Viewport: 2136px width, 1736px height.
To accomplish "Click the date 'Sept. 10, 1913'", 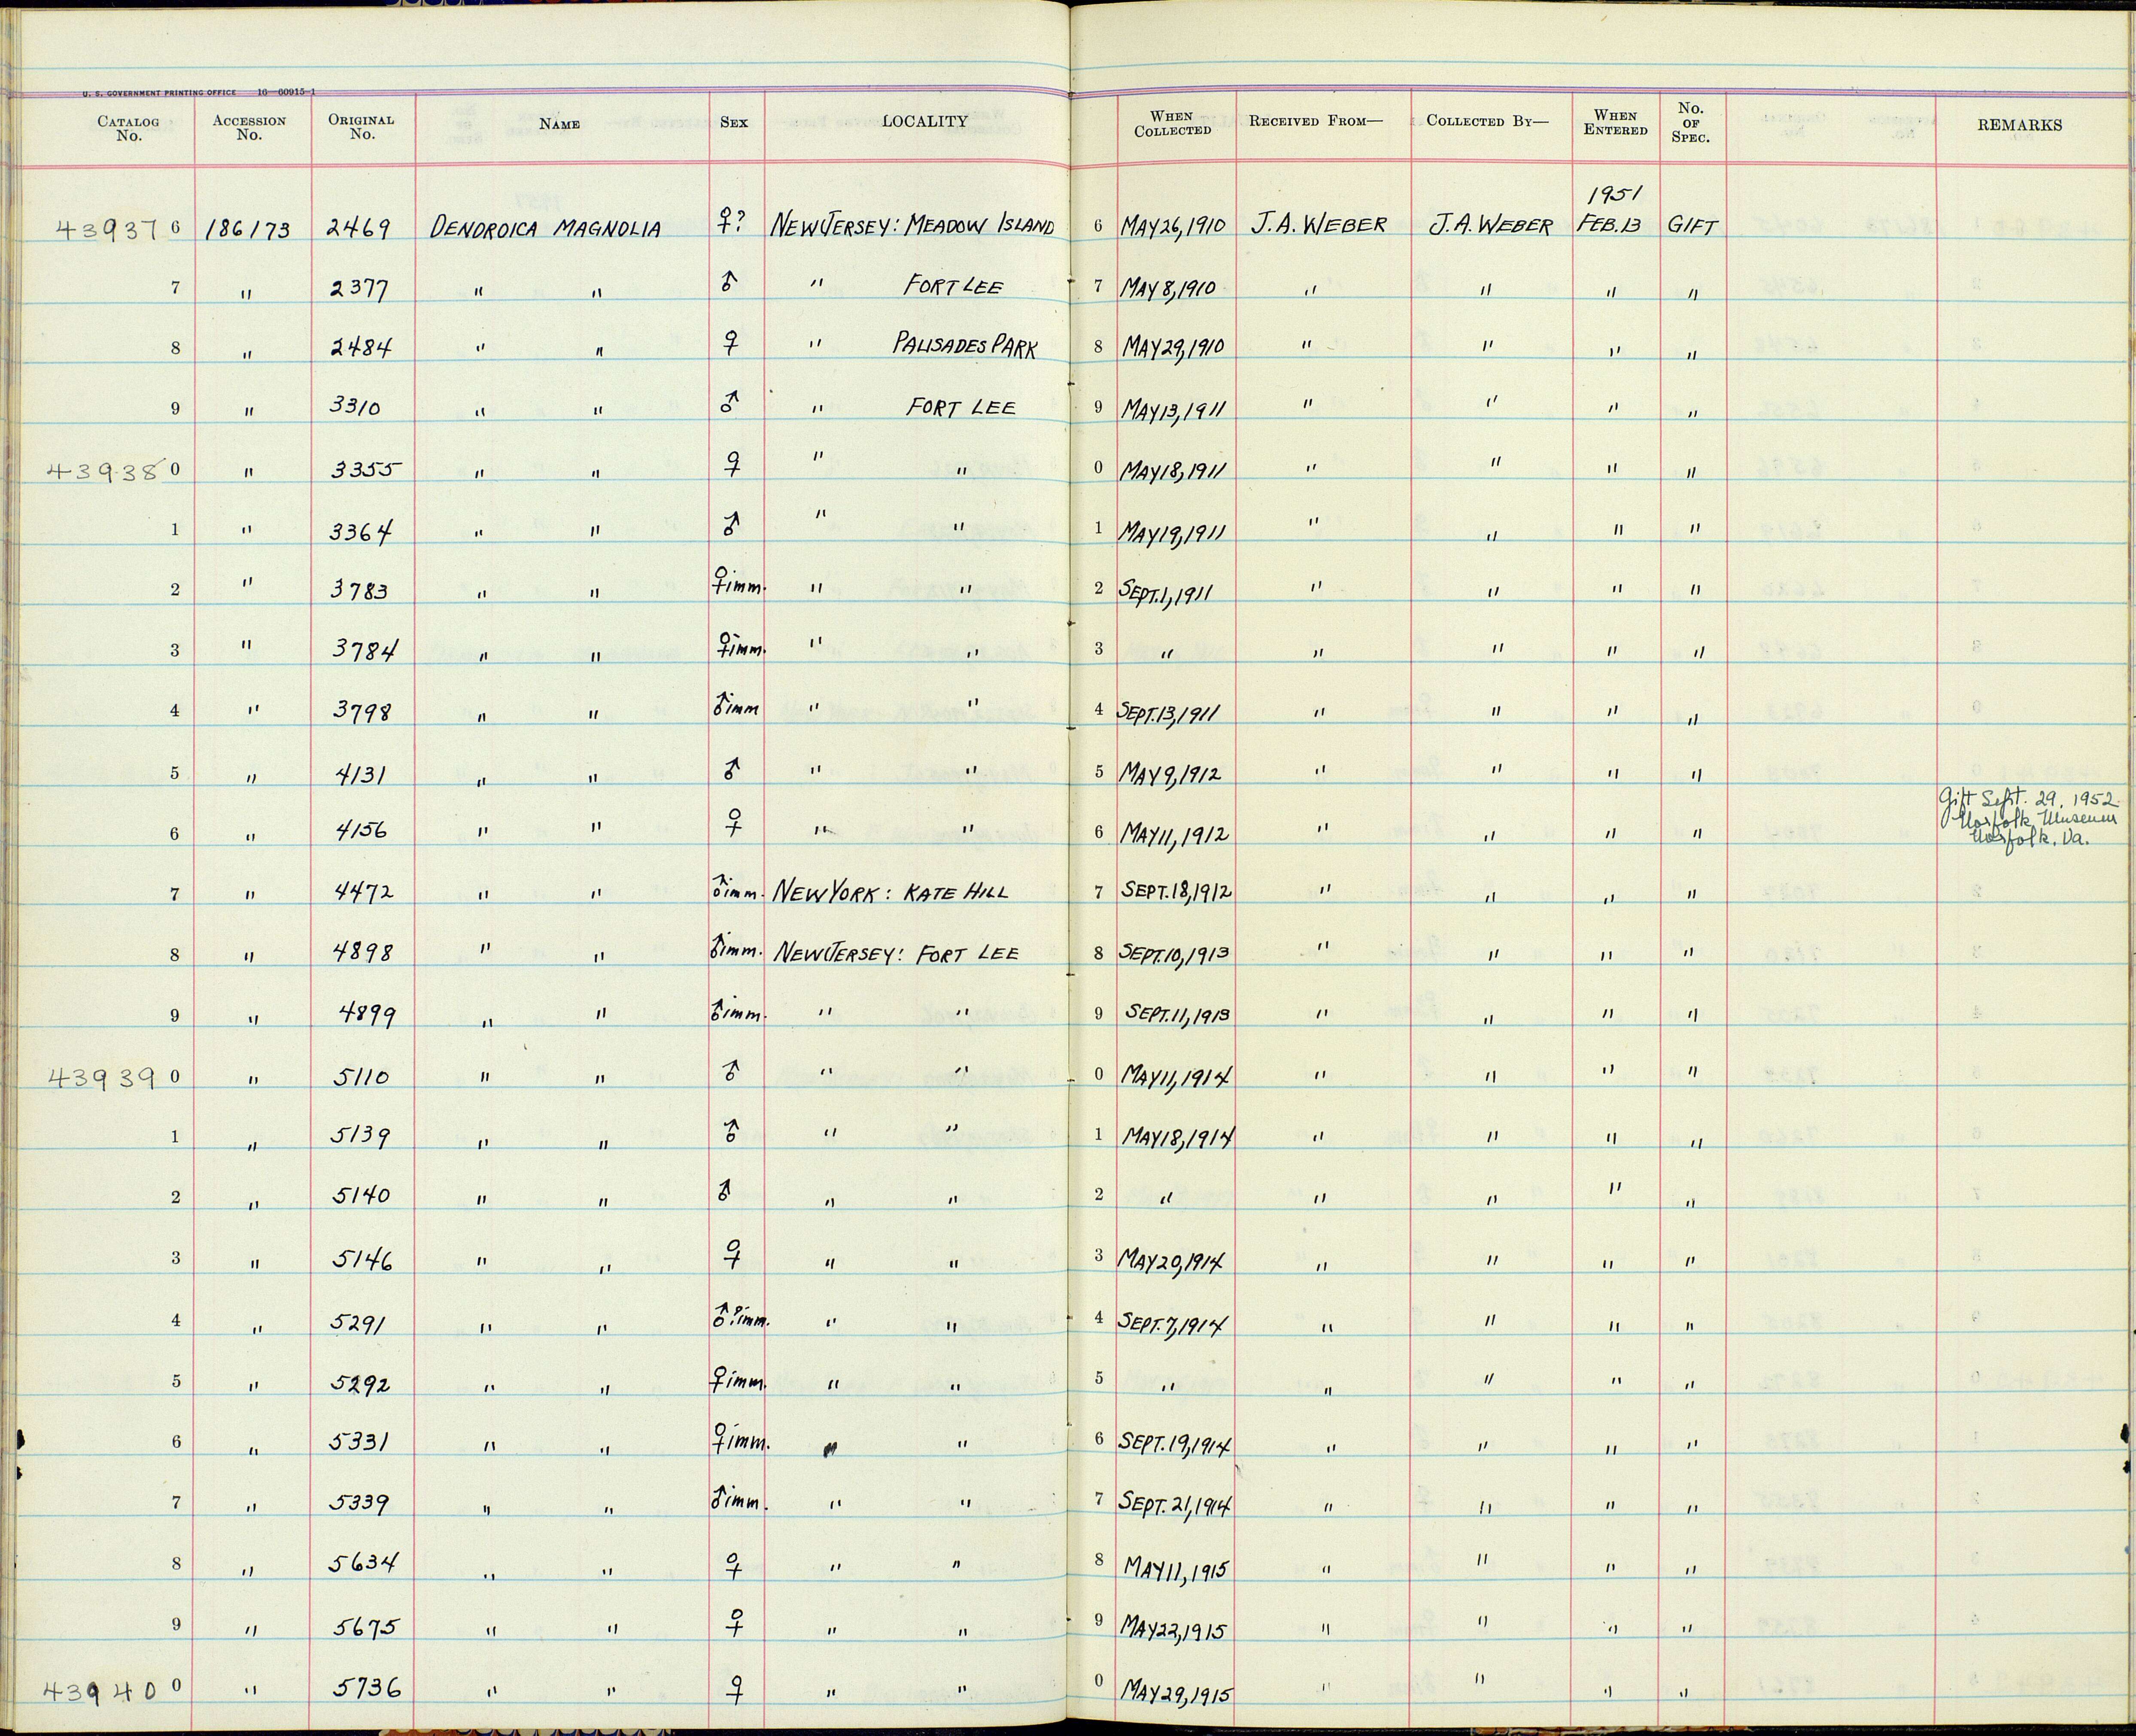I will (1175, 953).
